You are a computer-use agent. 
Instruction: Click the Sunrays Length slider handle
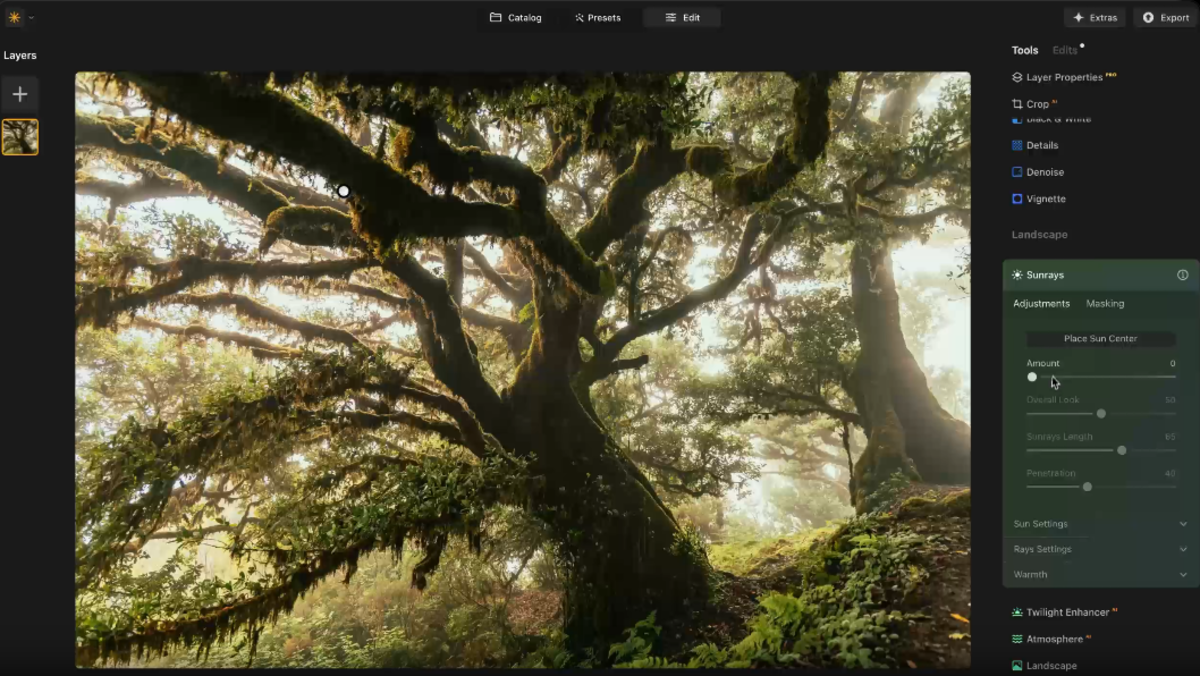pyautogui.click(x=1122, y=451)
